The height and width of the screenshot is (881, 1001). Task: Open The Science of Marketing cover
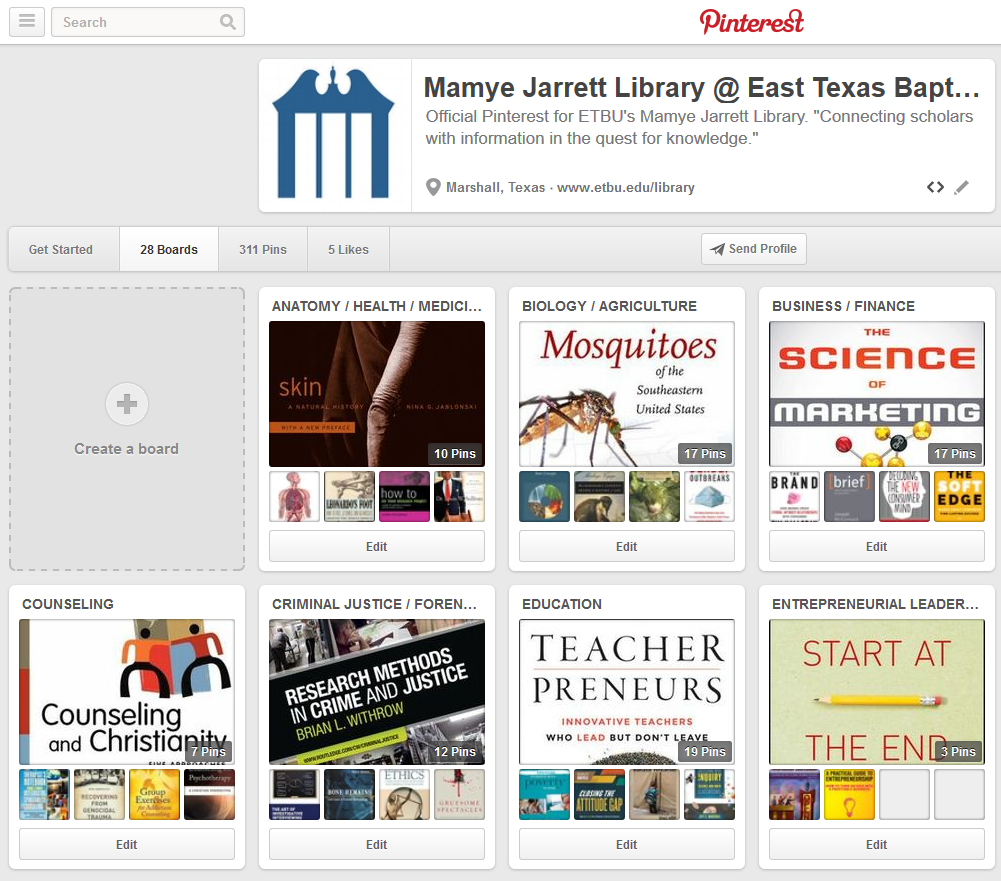[877, 394]
